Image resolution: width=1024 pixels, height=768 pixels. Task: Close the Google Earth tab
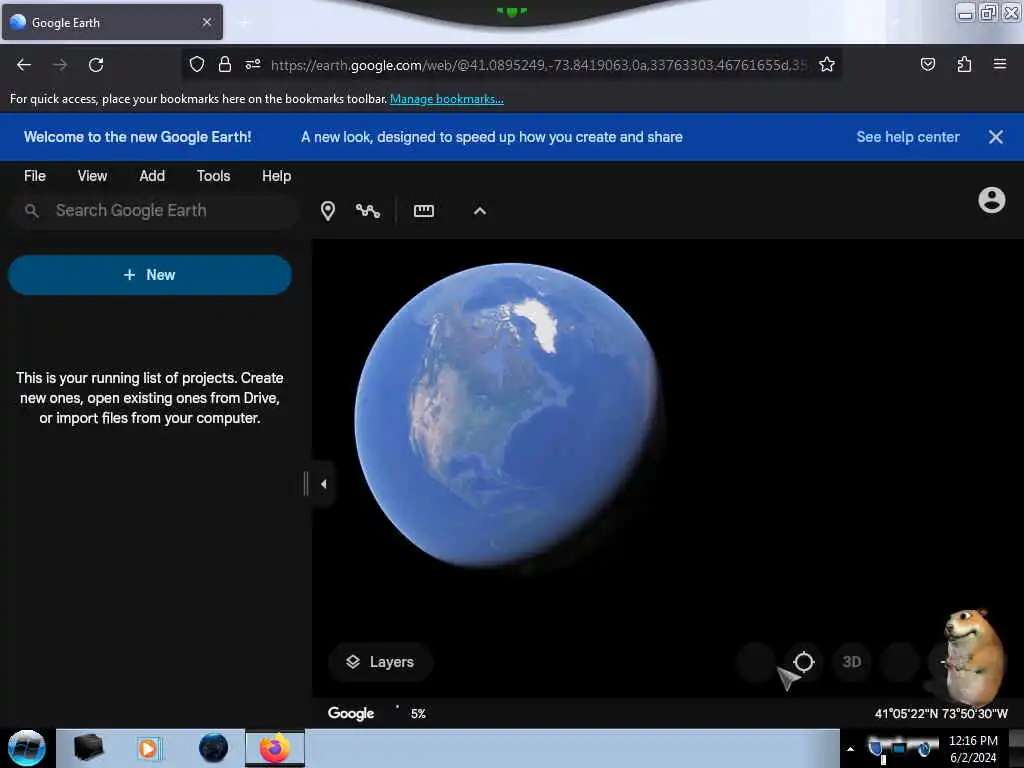[x=207, y=22]
